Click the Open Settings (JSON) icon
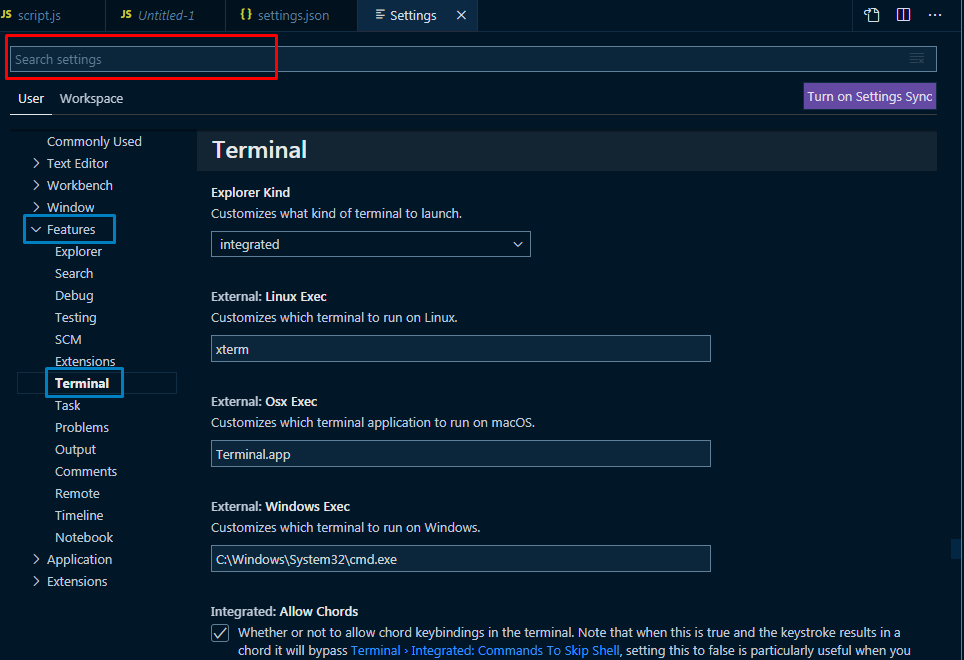Image resolution: width=964 pixels, height=660 pixels. click(x=872, y=15)
